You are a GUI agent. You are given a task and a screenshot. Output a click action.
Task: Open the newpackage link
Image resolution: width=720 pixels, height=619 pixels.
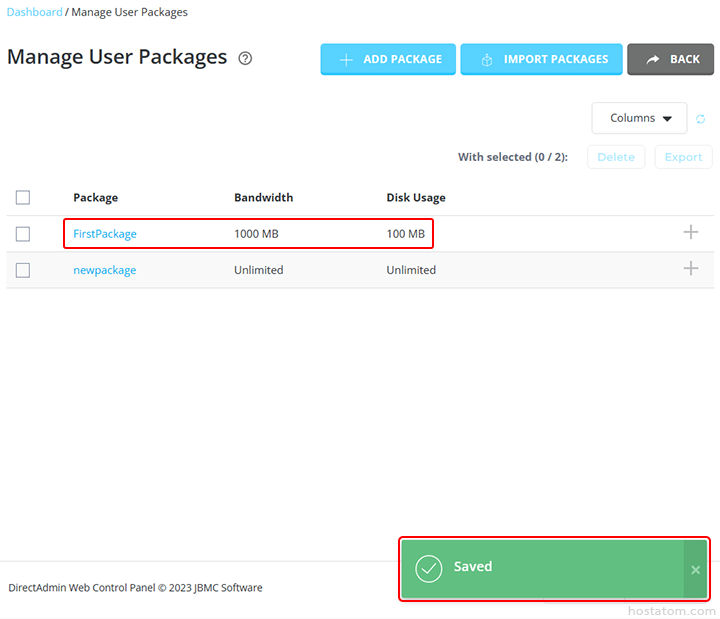[105, 270]
